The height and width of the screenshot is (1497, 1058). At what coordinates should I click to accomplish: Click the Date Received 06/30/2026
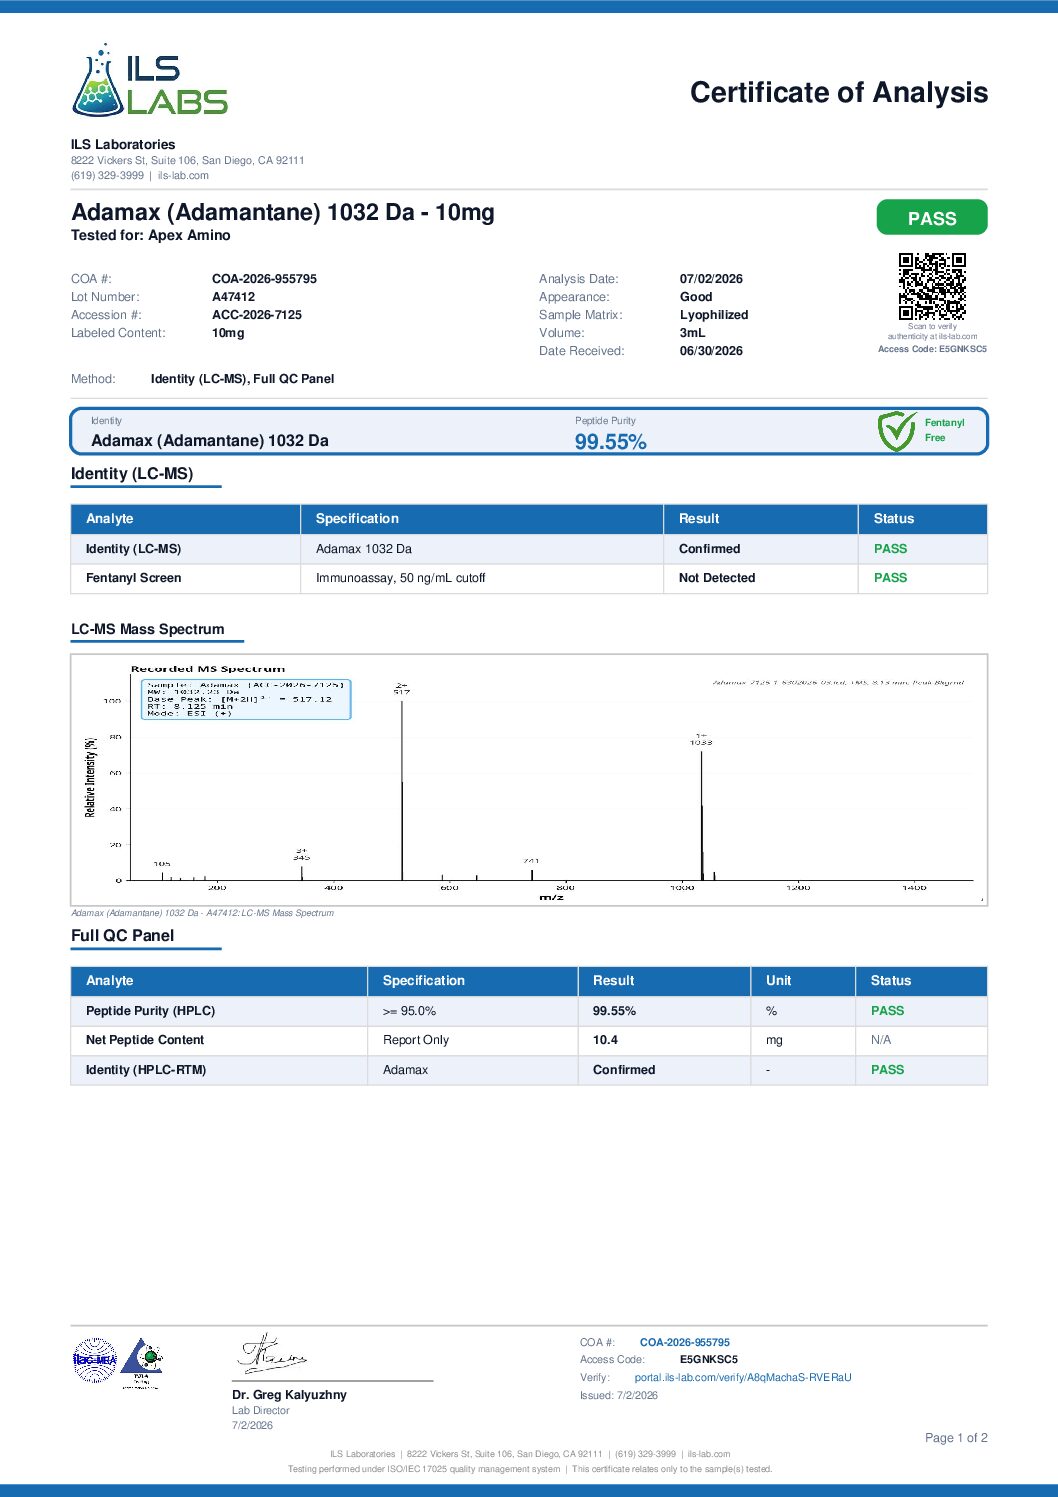[x=711, y=351]
